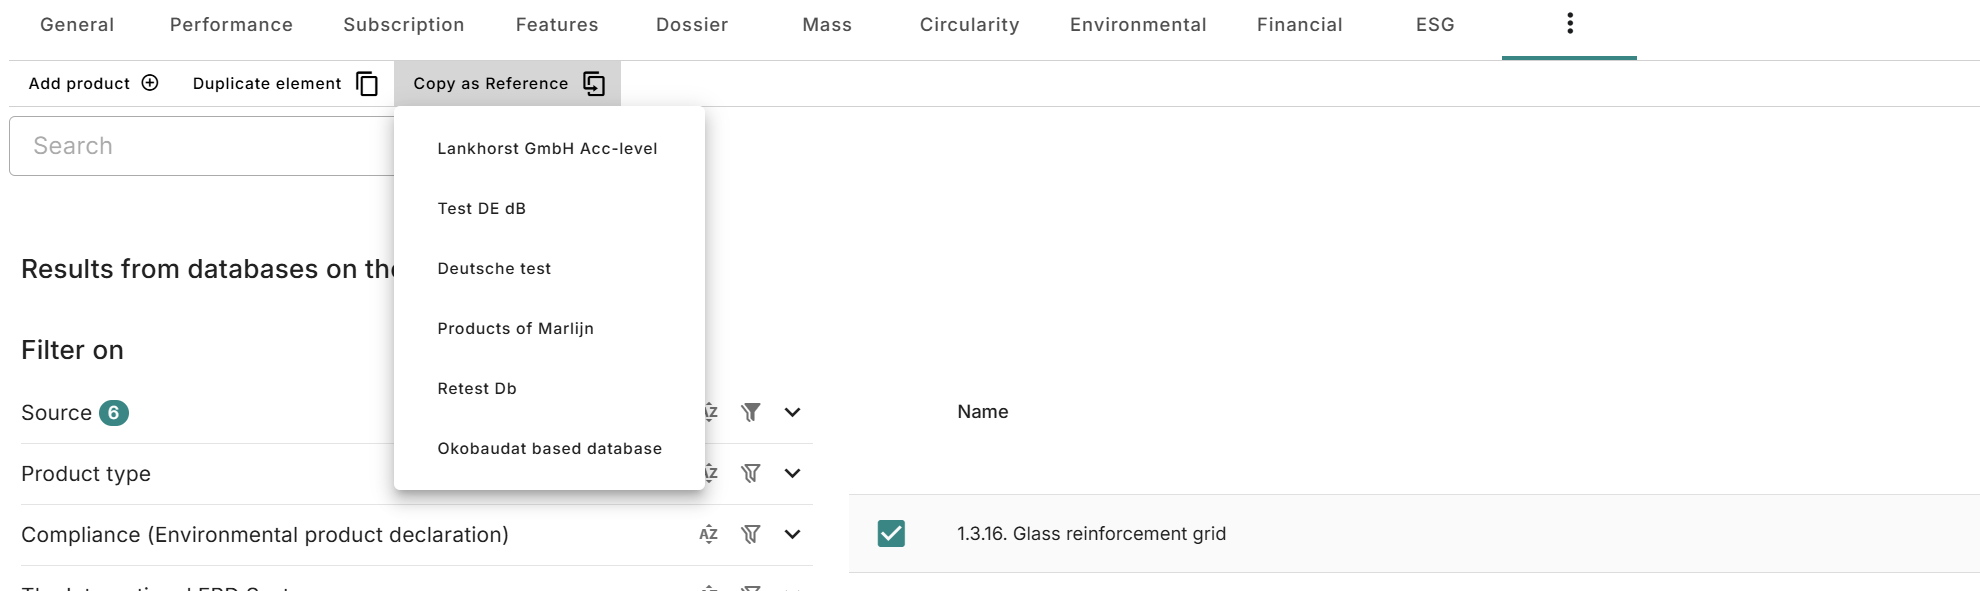Focus the Search input field
This screenshot has width=1980, height=591.
pyautogui.click(x=202, y=146)
